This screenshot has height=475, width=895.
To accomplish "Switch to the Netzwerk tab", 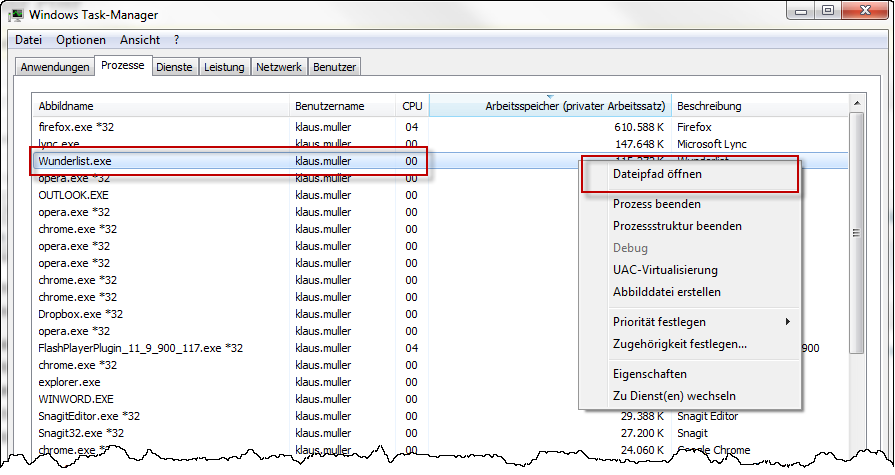I will point(279,67).
